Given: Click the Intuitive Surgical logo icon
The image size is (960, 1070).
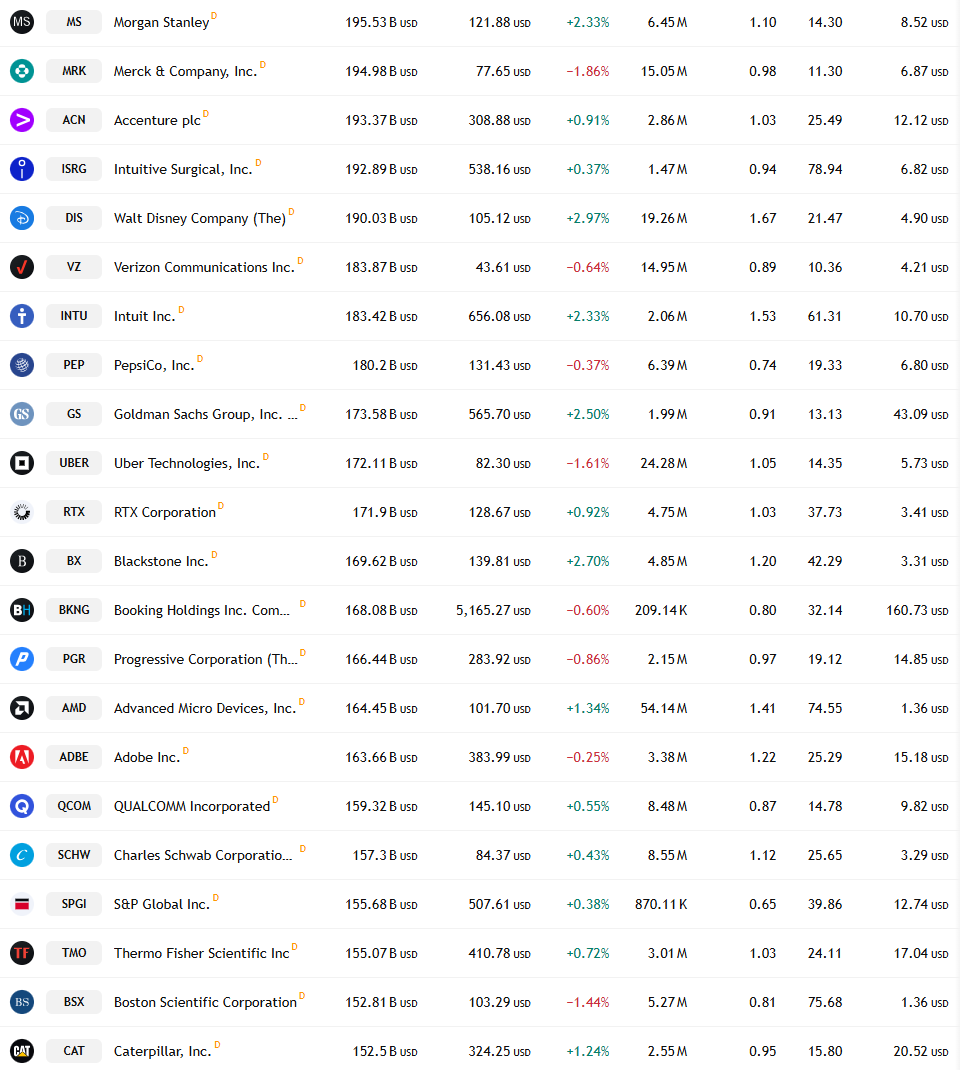Looking at the screenshot, I should pos(22,169).
